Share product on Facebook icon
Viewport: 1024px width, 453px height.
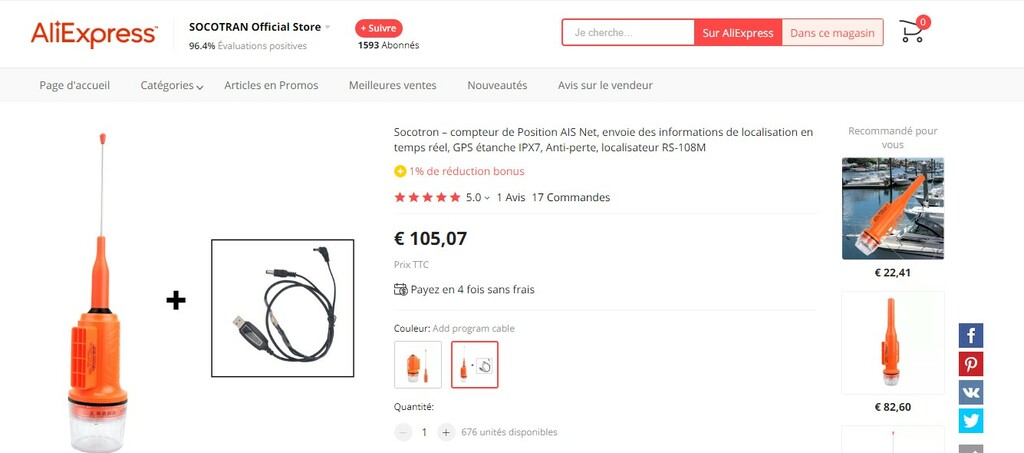click(x=970, y=336)
